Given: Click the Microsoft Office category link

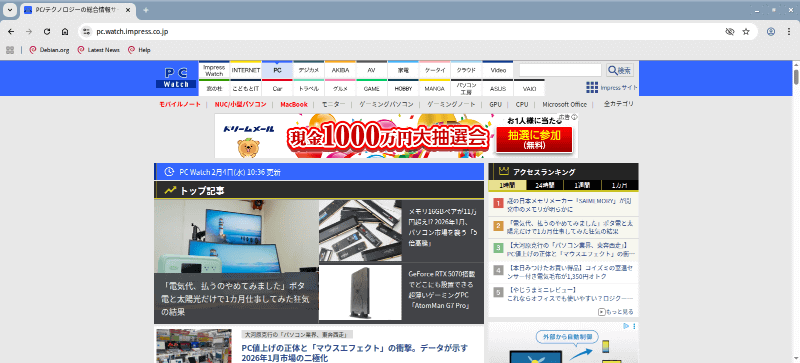Looking at the screenshot, I should (x=564, y=104).
